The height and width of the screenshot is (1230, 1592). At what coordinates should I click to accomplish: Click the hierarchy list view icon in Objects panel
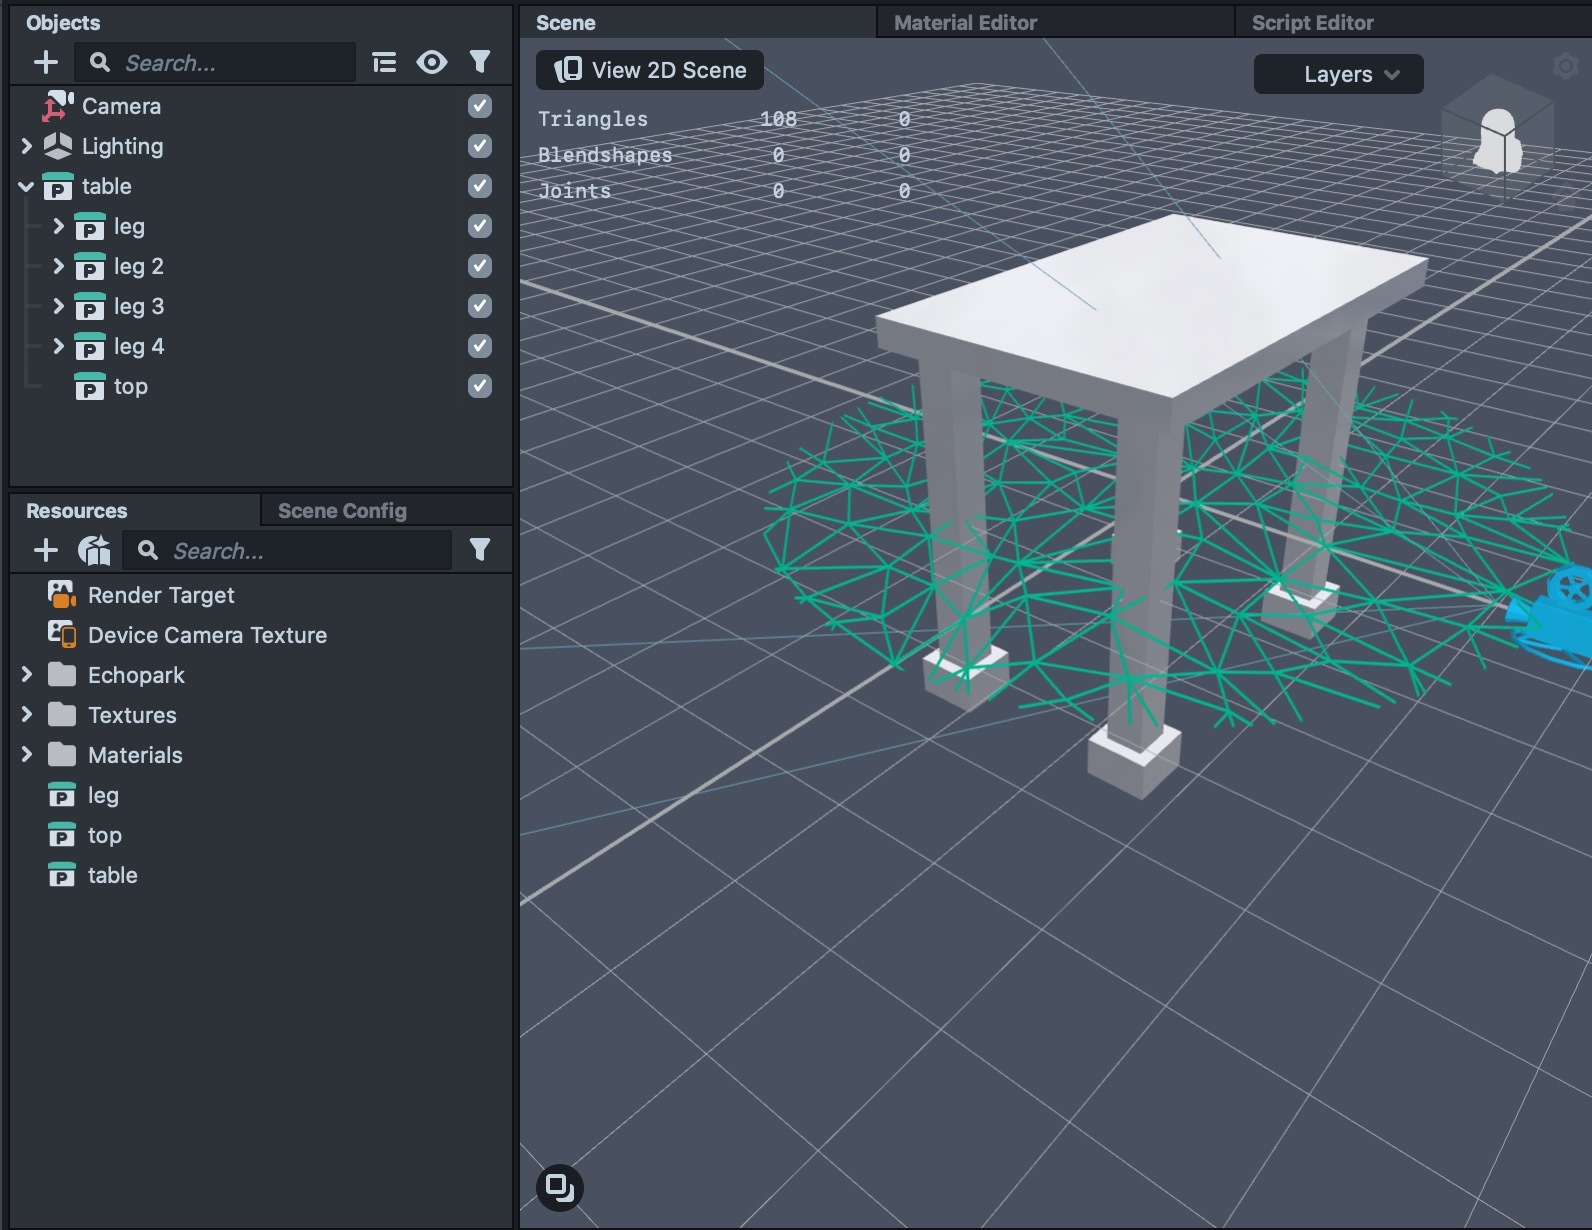[x=384, y=63]
